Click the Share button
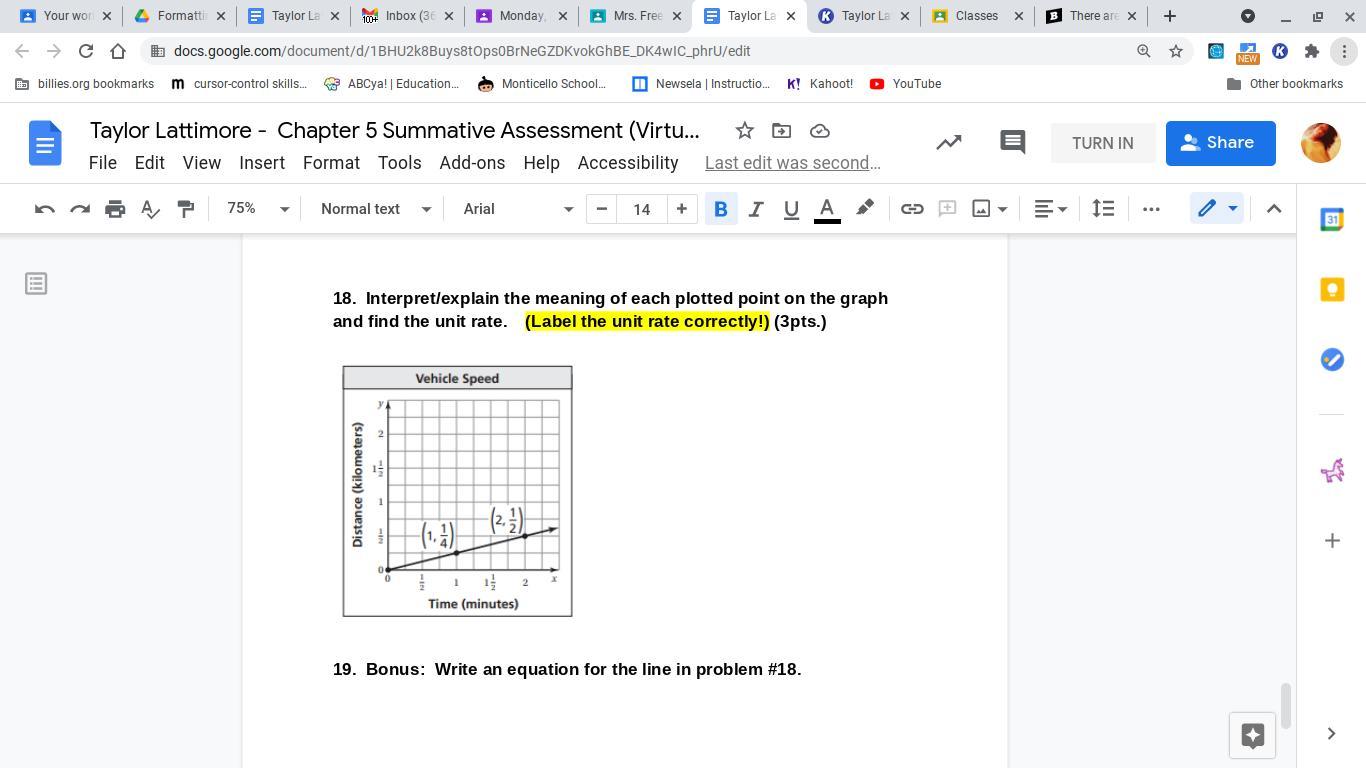 [x=1220, y=143]
